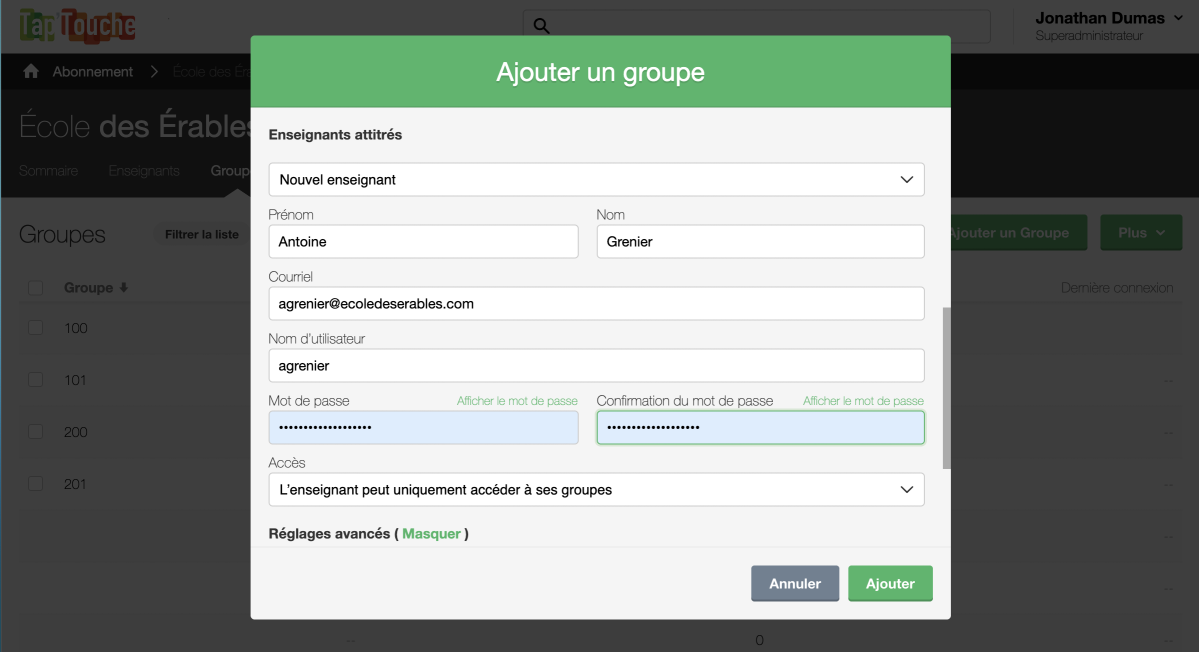Click into the Courriel email field
The height and width of the screenshot is (652, 1199).
(596, 304)
